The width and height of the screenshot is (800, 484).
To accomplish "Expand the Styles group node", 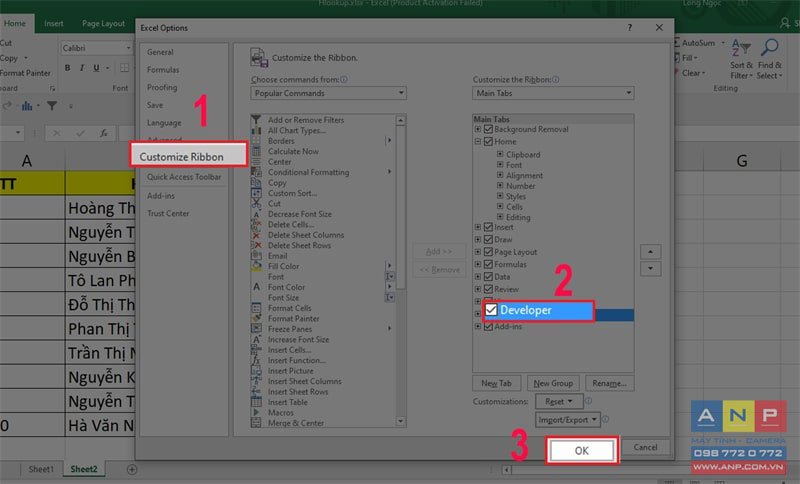I will pyautogui.click(x=500, y=196).
